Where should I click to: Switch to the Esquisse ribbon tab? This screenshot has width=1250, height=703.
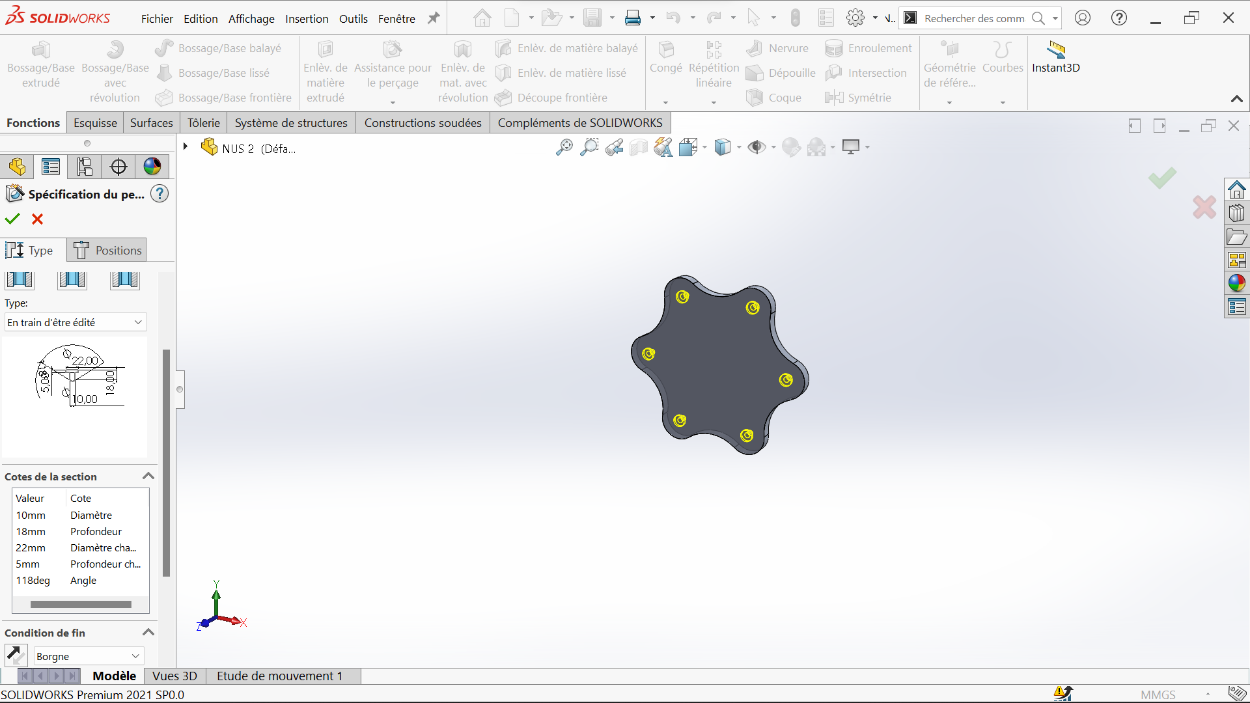(x=95, y=123)
